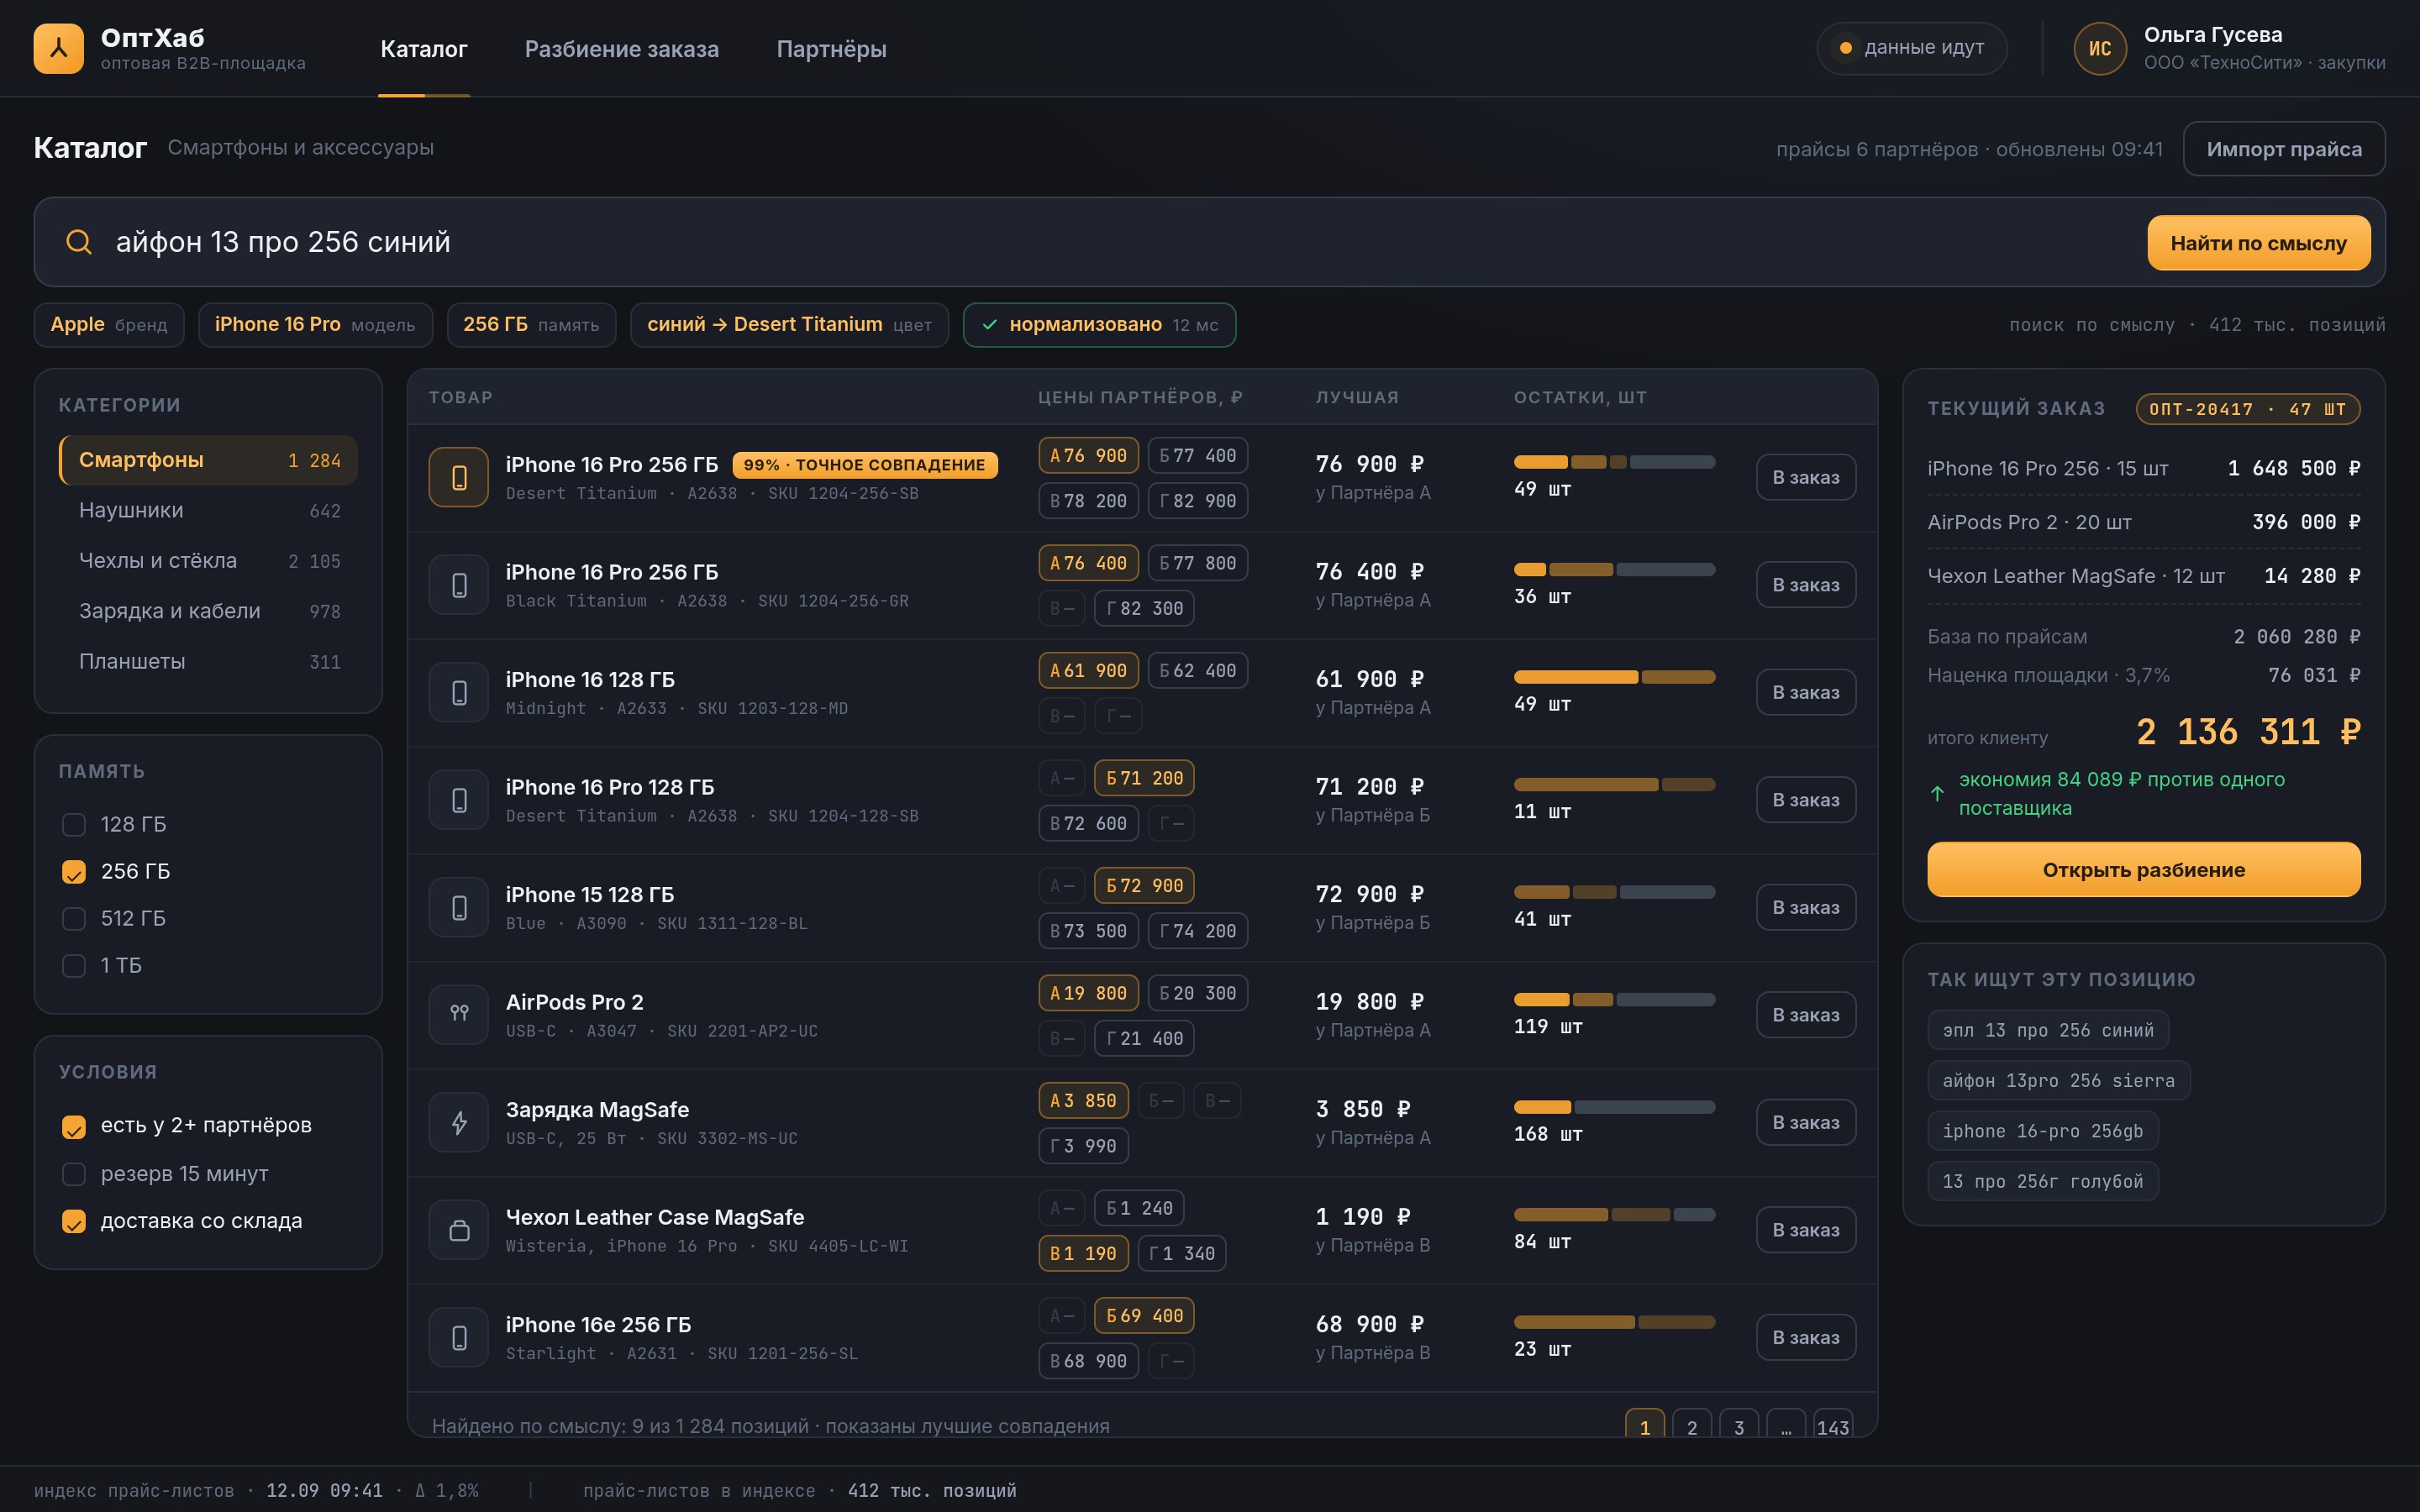This screenshot has width=2420, height=1512.
Task: Click the iPhone 16 Pro модель chip
Action: pyautogui.click(x=315, y=325)
